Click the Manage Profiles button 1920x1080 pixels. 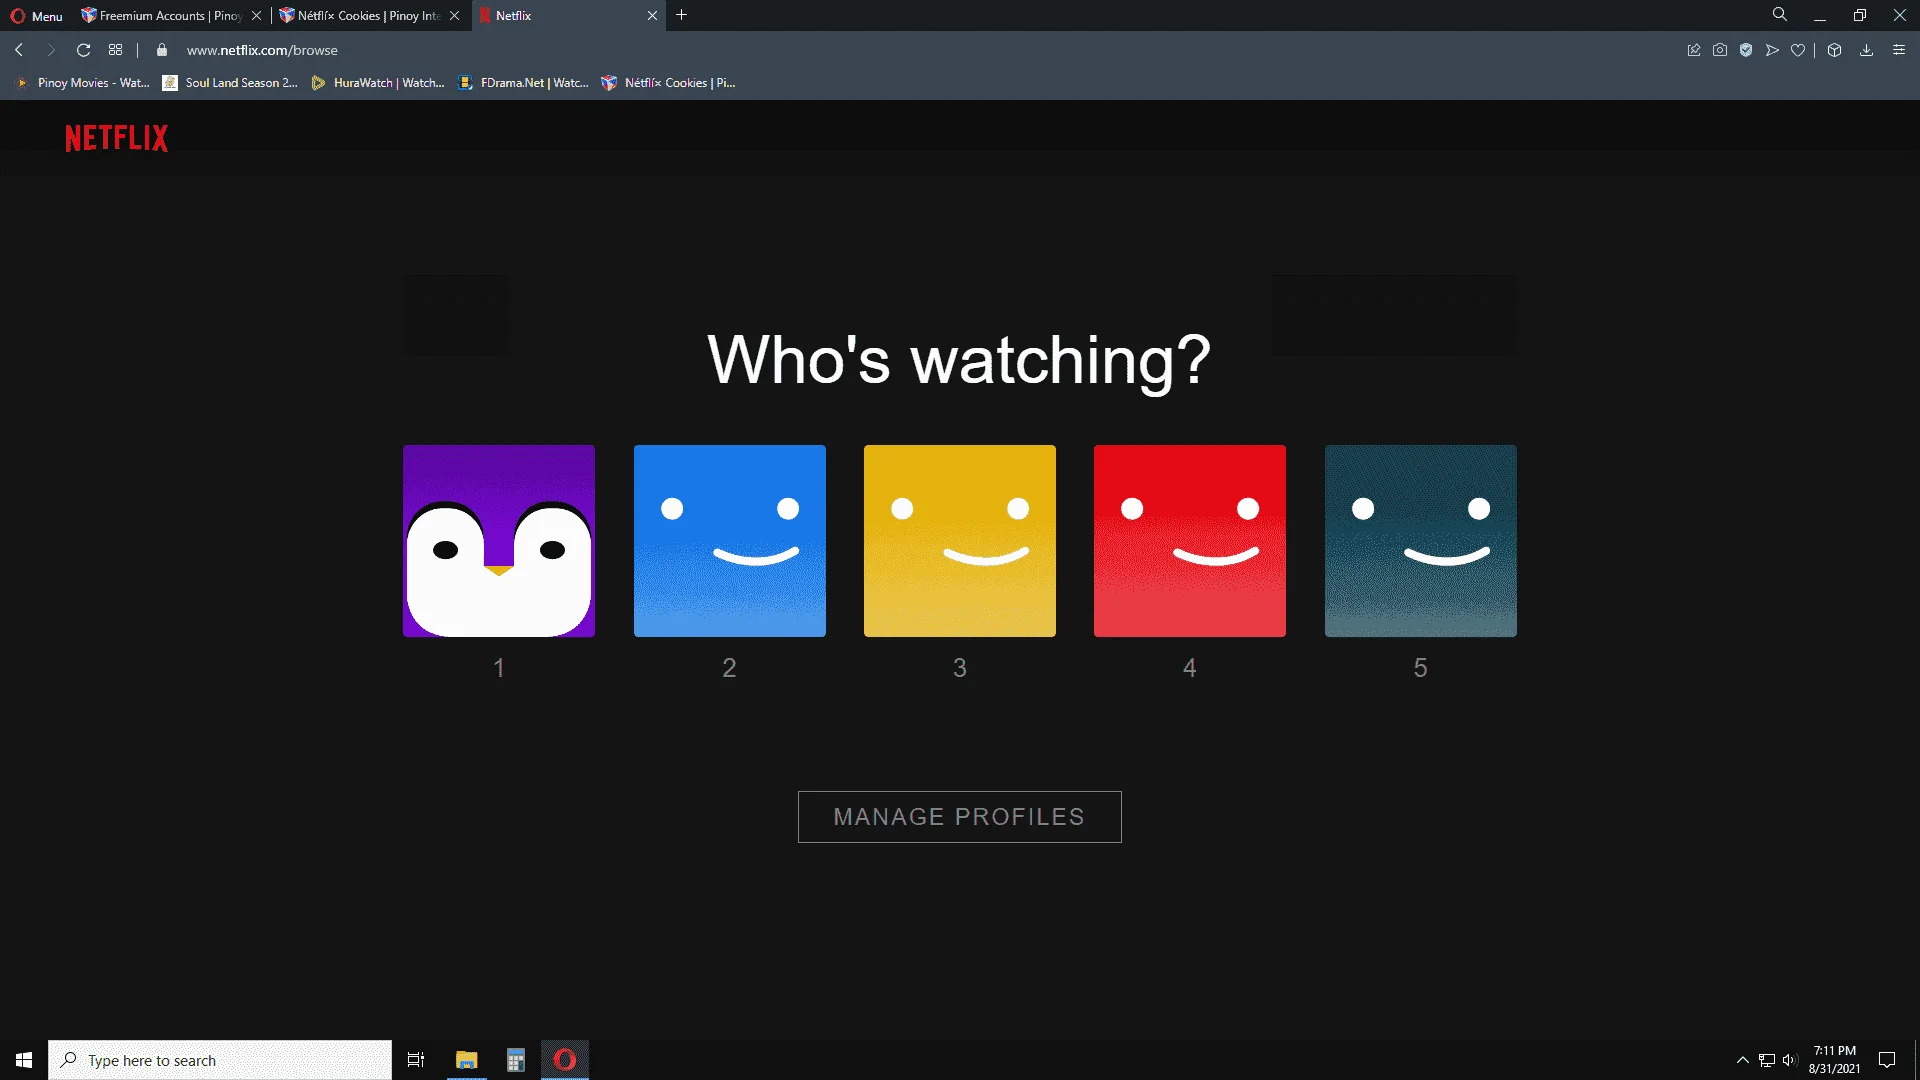pyautogui.click(x=960, y=817)
